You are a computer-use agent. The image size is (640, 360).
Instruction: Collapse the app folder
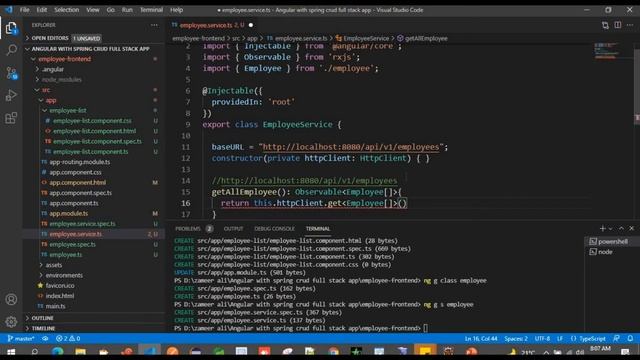[51, 100]
